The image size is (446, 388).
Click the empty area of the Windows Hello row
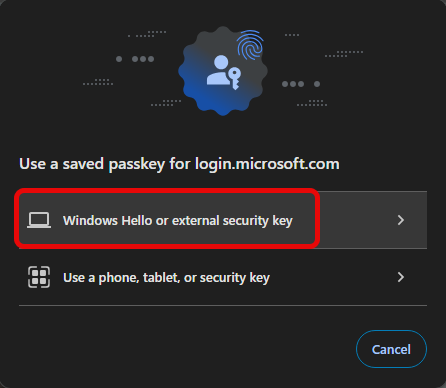click(x=355, y=220)
